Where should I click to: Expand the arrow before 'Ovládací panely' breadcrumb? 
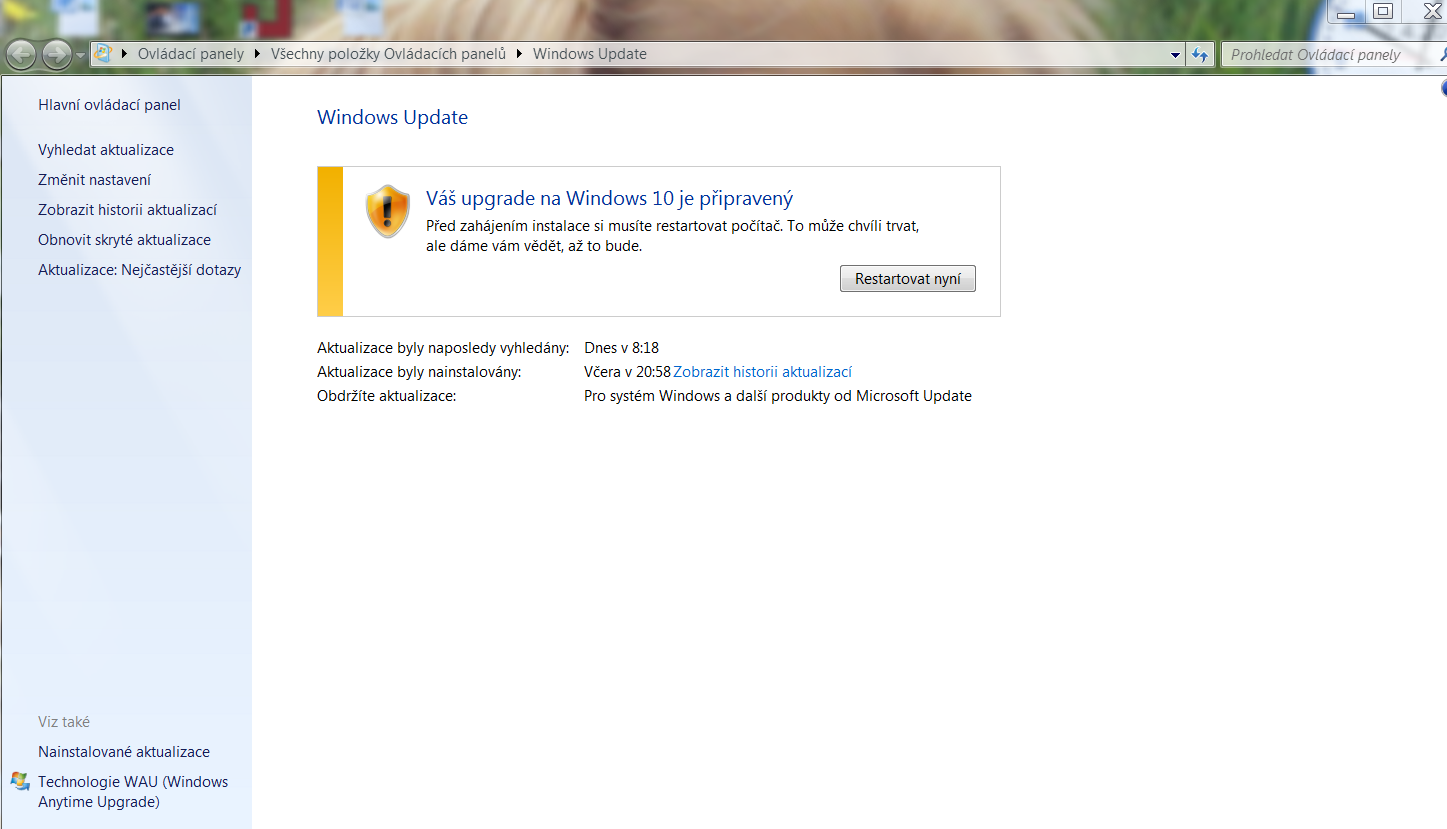125,54
